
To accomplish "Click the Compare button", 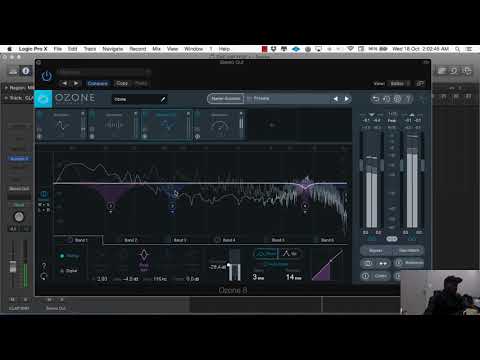I will 98,83.
